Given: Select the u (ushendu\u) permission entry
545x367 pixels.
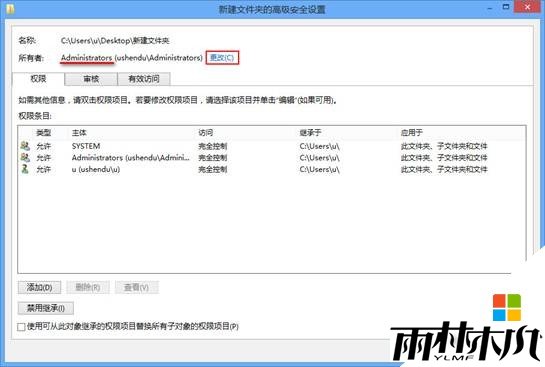Looking at the screenshot, I should pyautogui.click(x=271, y=169).
